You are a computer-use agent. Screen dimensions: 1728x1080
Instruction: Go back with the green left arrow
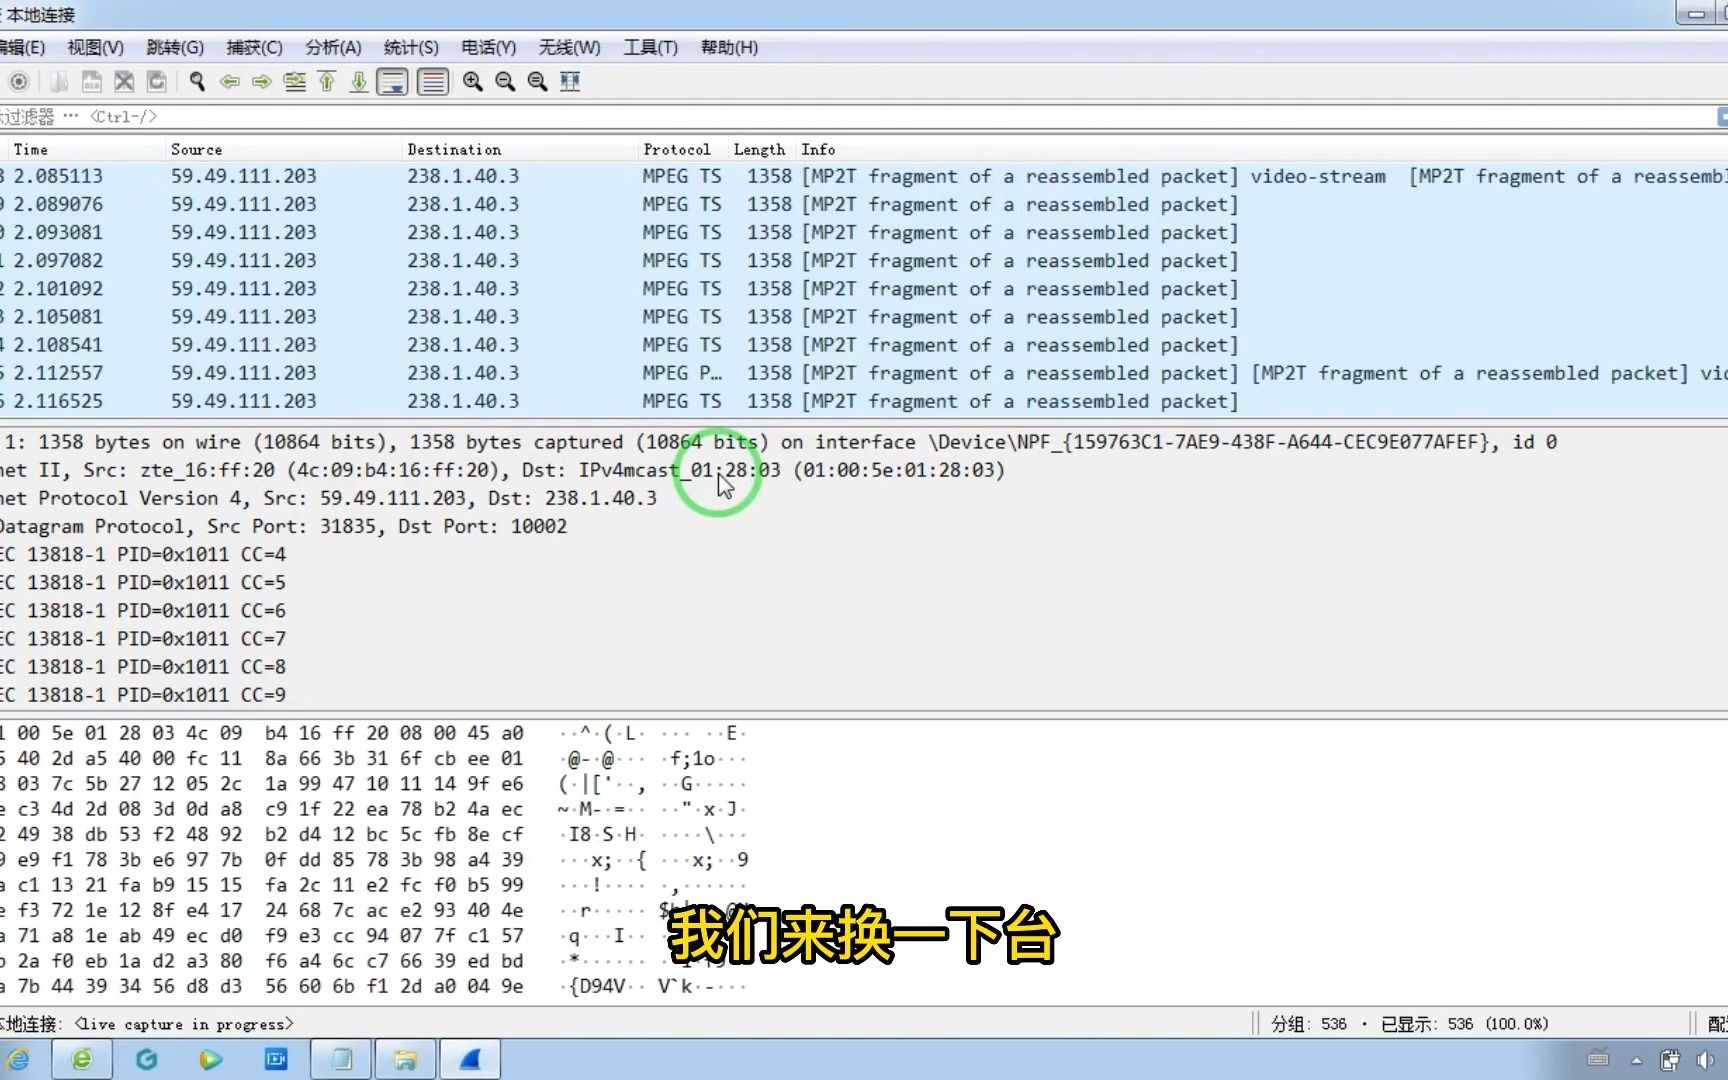[x=230, y=82]
